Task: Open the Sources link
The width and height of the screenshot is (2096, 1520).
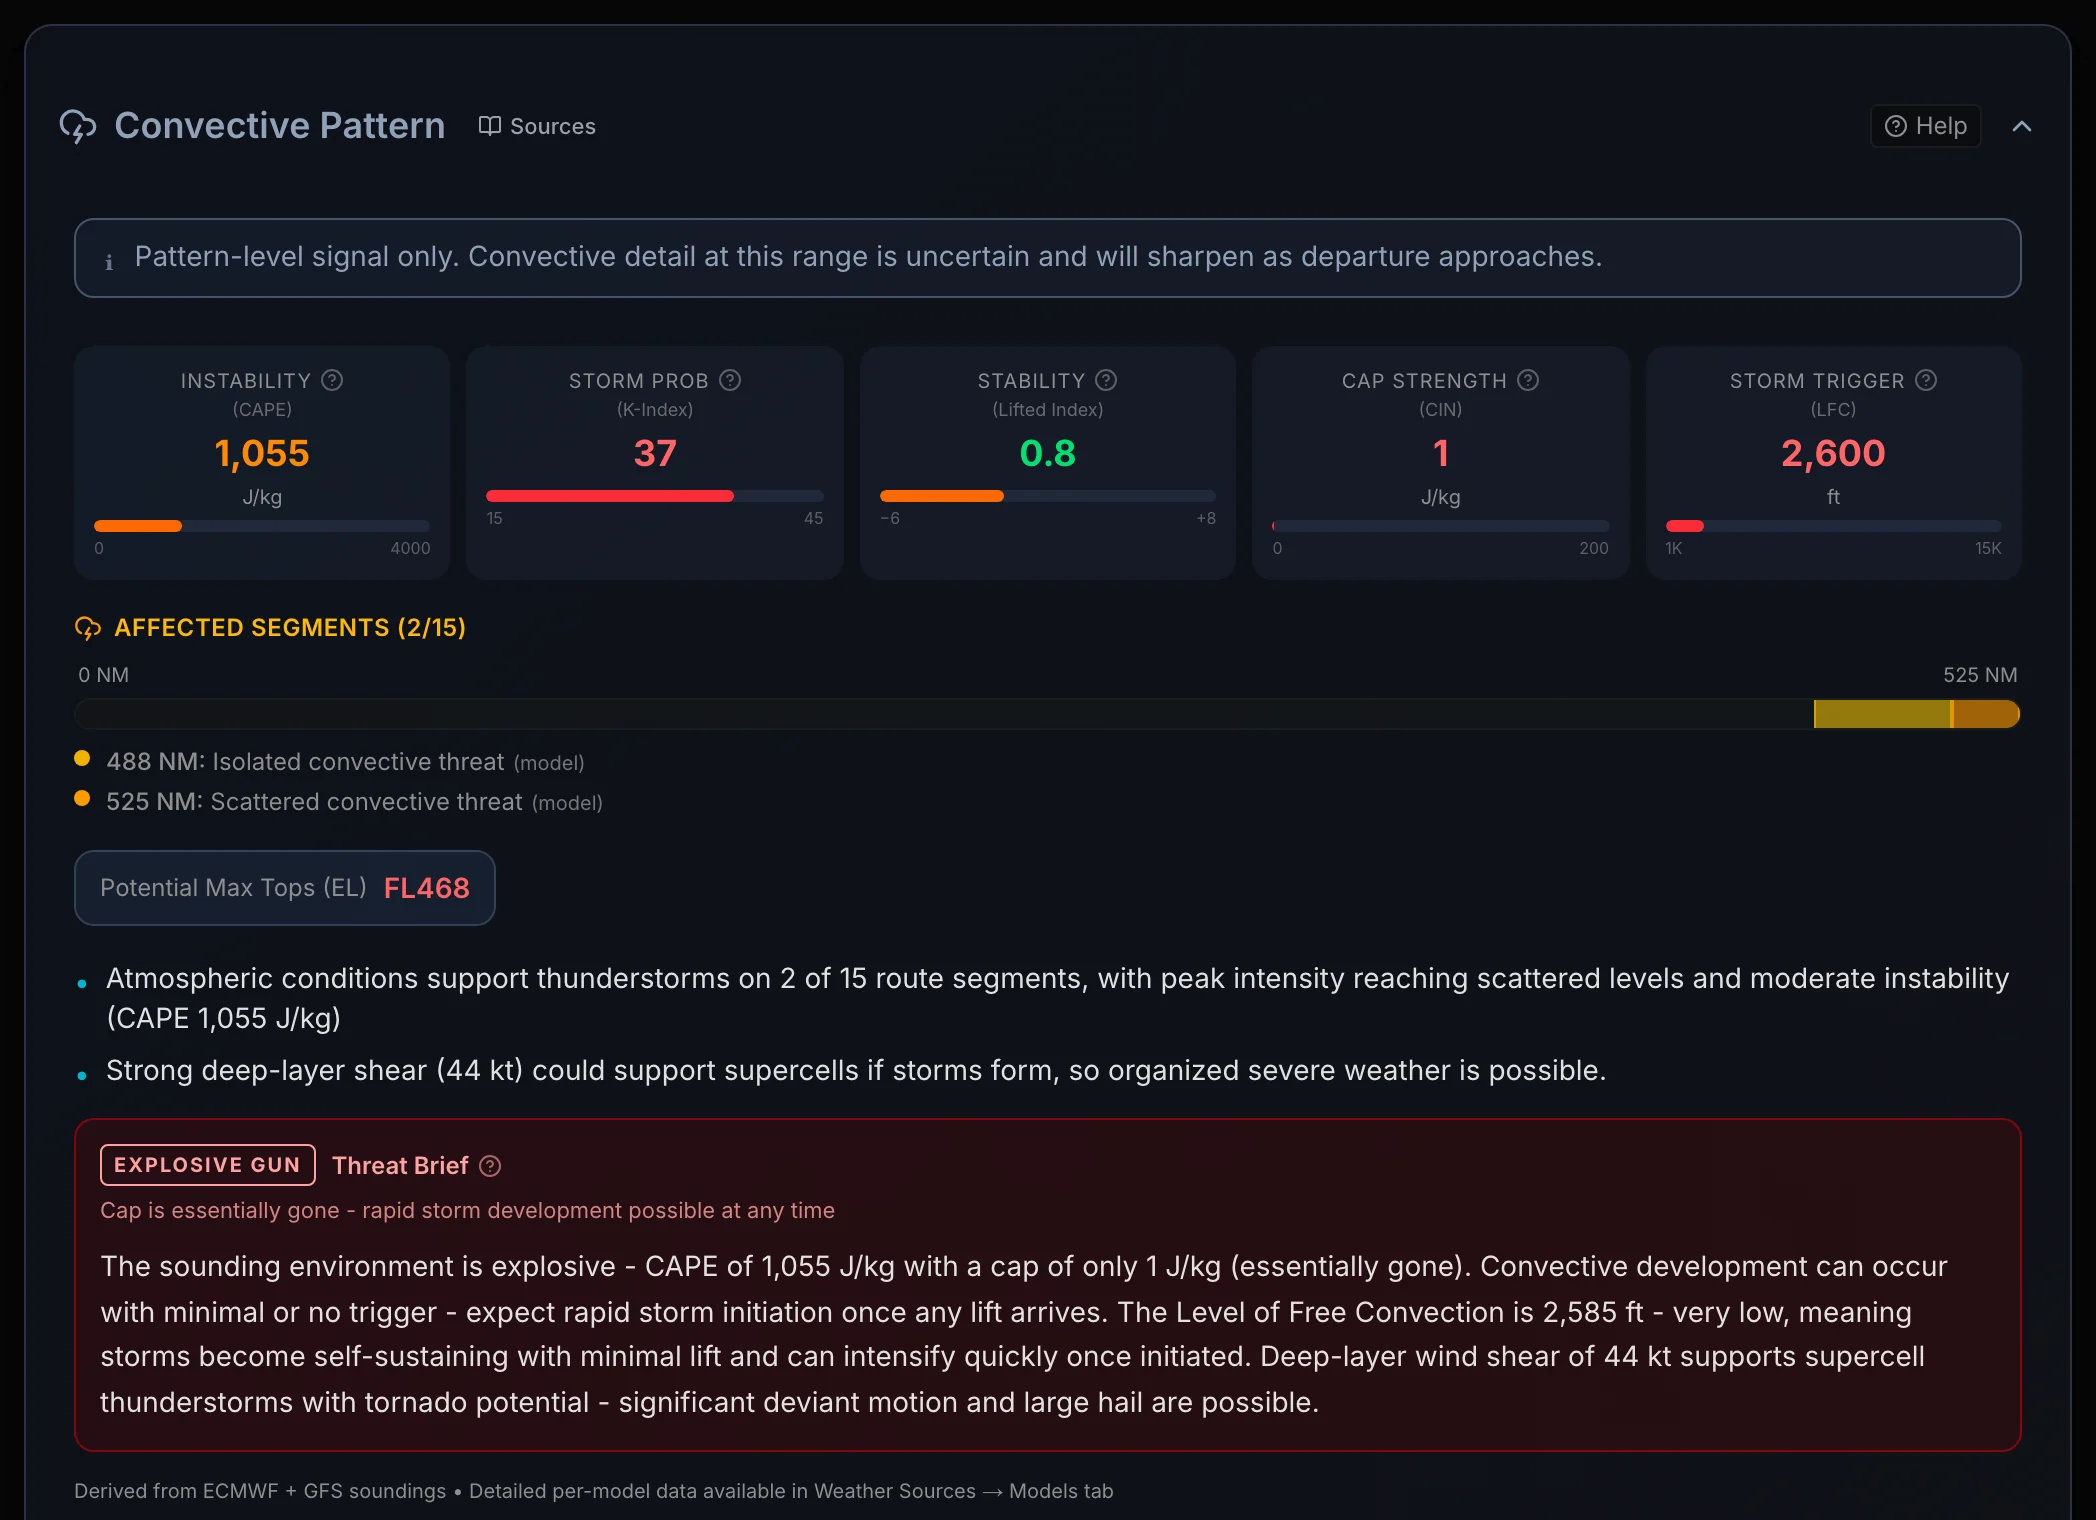Action: pyautogui.click(x=537, y=126)
